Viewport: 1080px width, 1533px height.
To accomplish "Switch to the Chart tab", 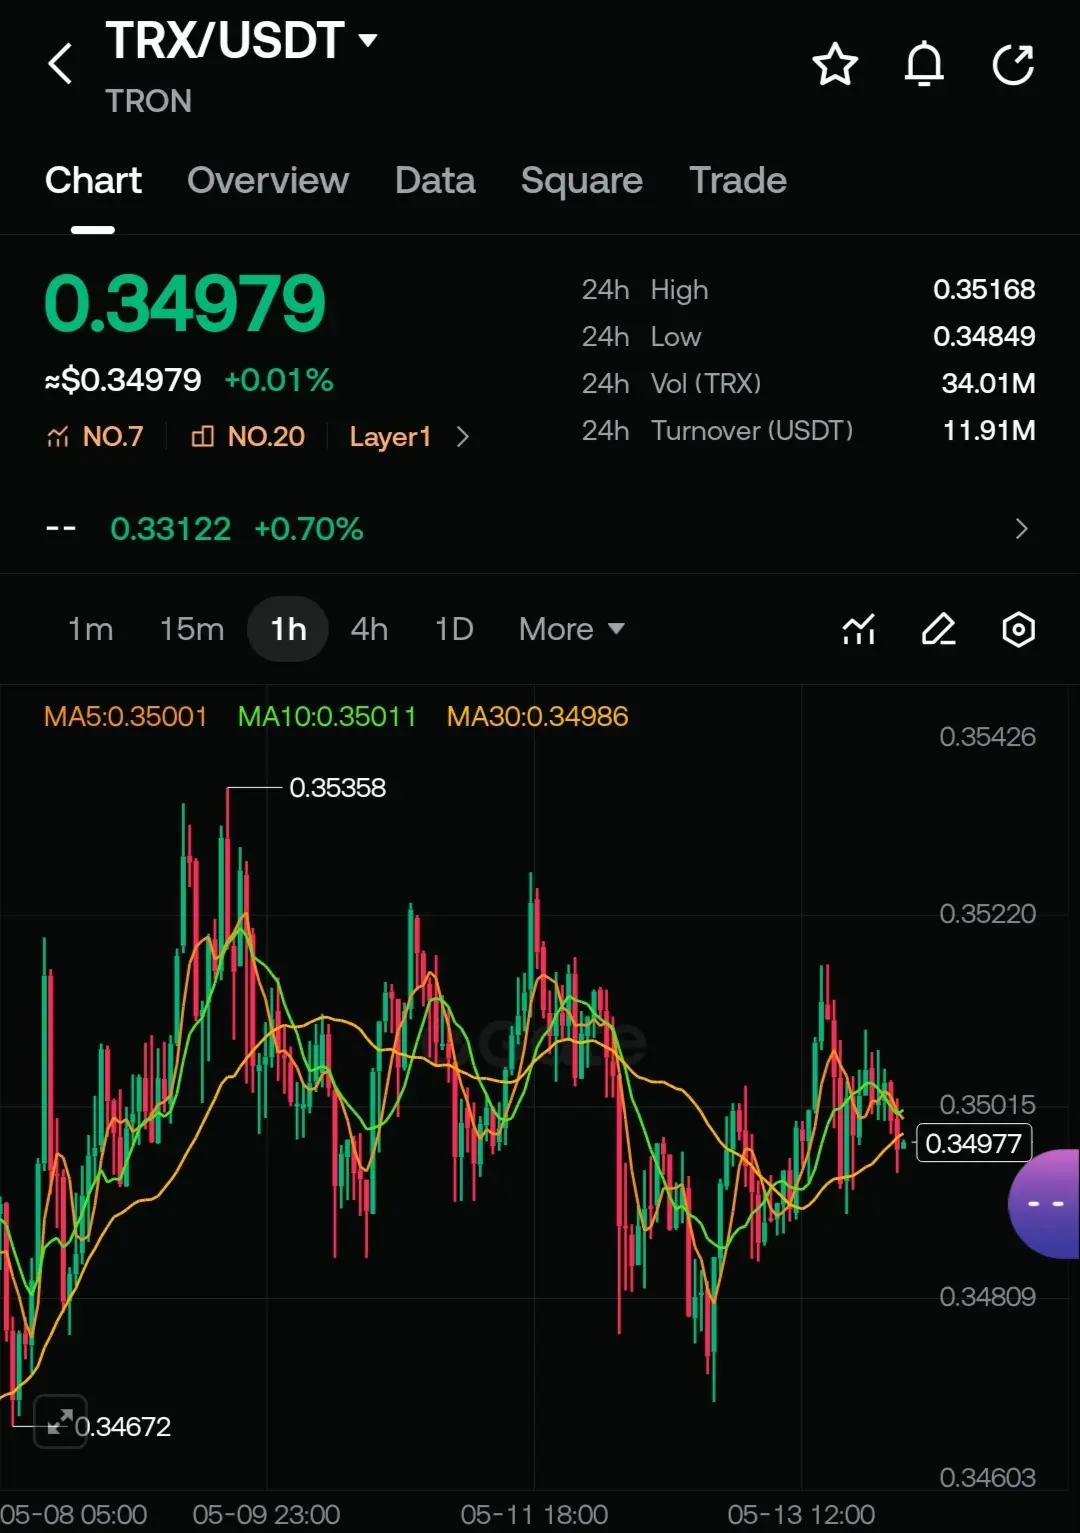I will [93, 180].
